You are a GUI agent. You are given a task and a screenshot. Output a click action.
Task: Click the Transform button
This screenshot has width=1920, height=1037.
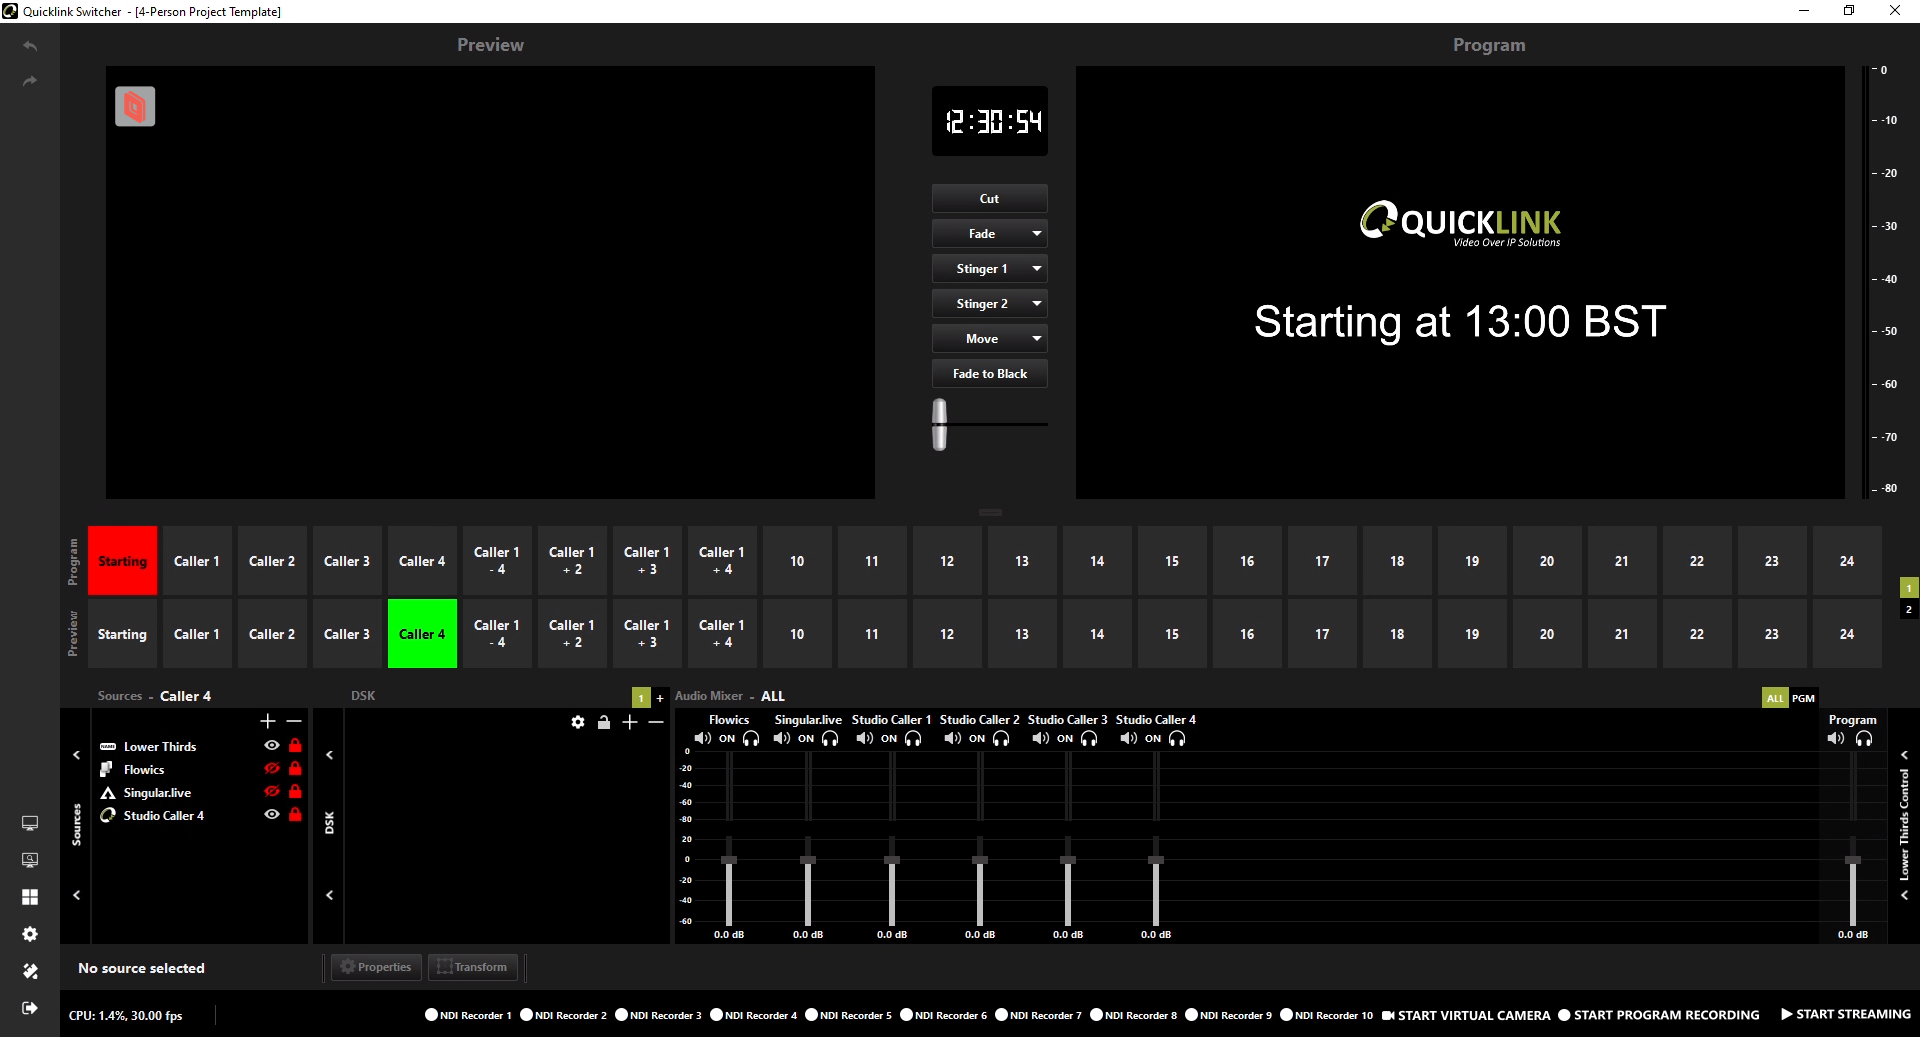(x=473, y=967)
